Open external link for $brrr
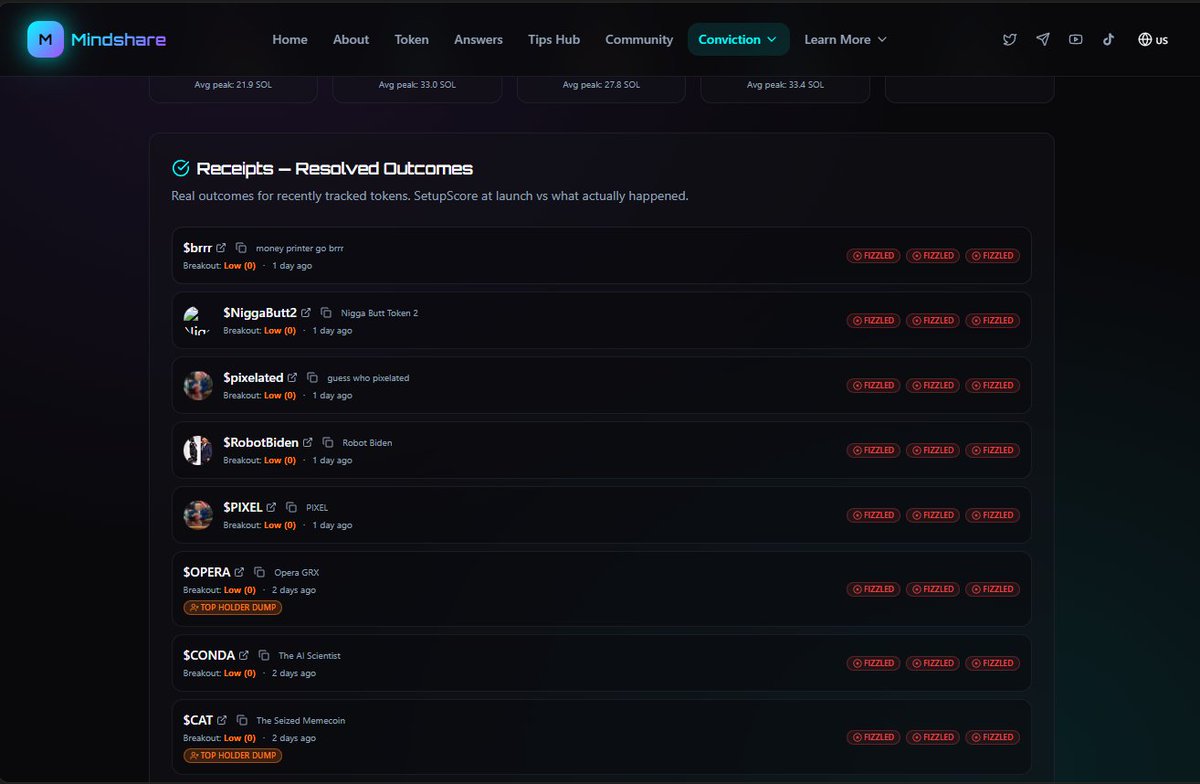This screenshot has height=784, width=1200. (x=221, y=247)
